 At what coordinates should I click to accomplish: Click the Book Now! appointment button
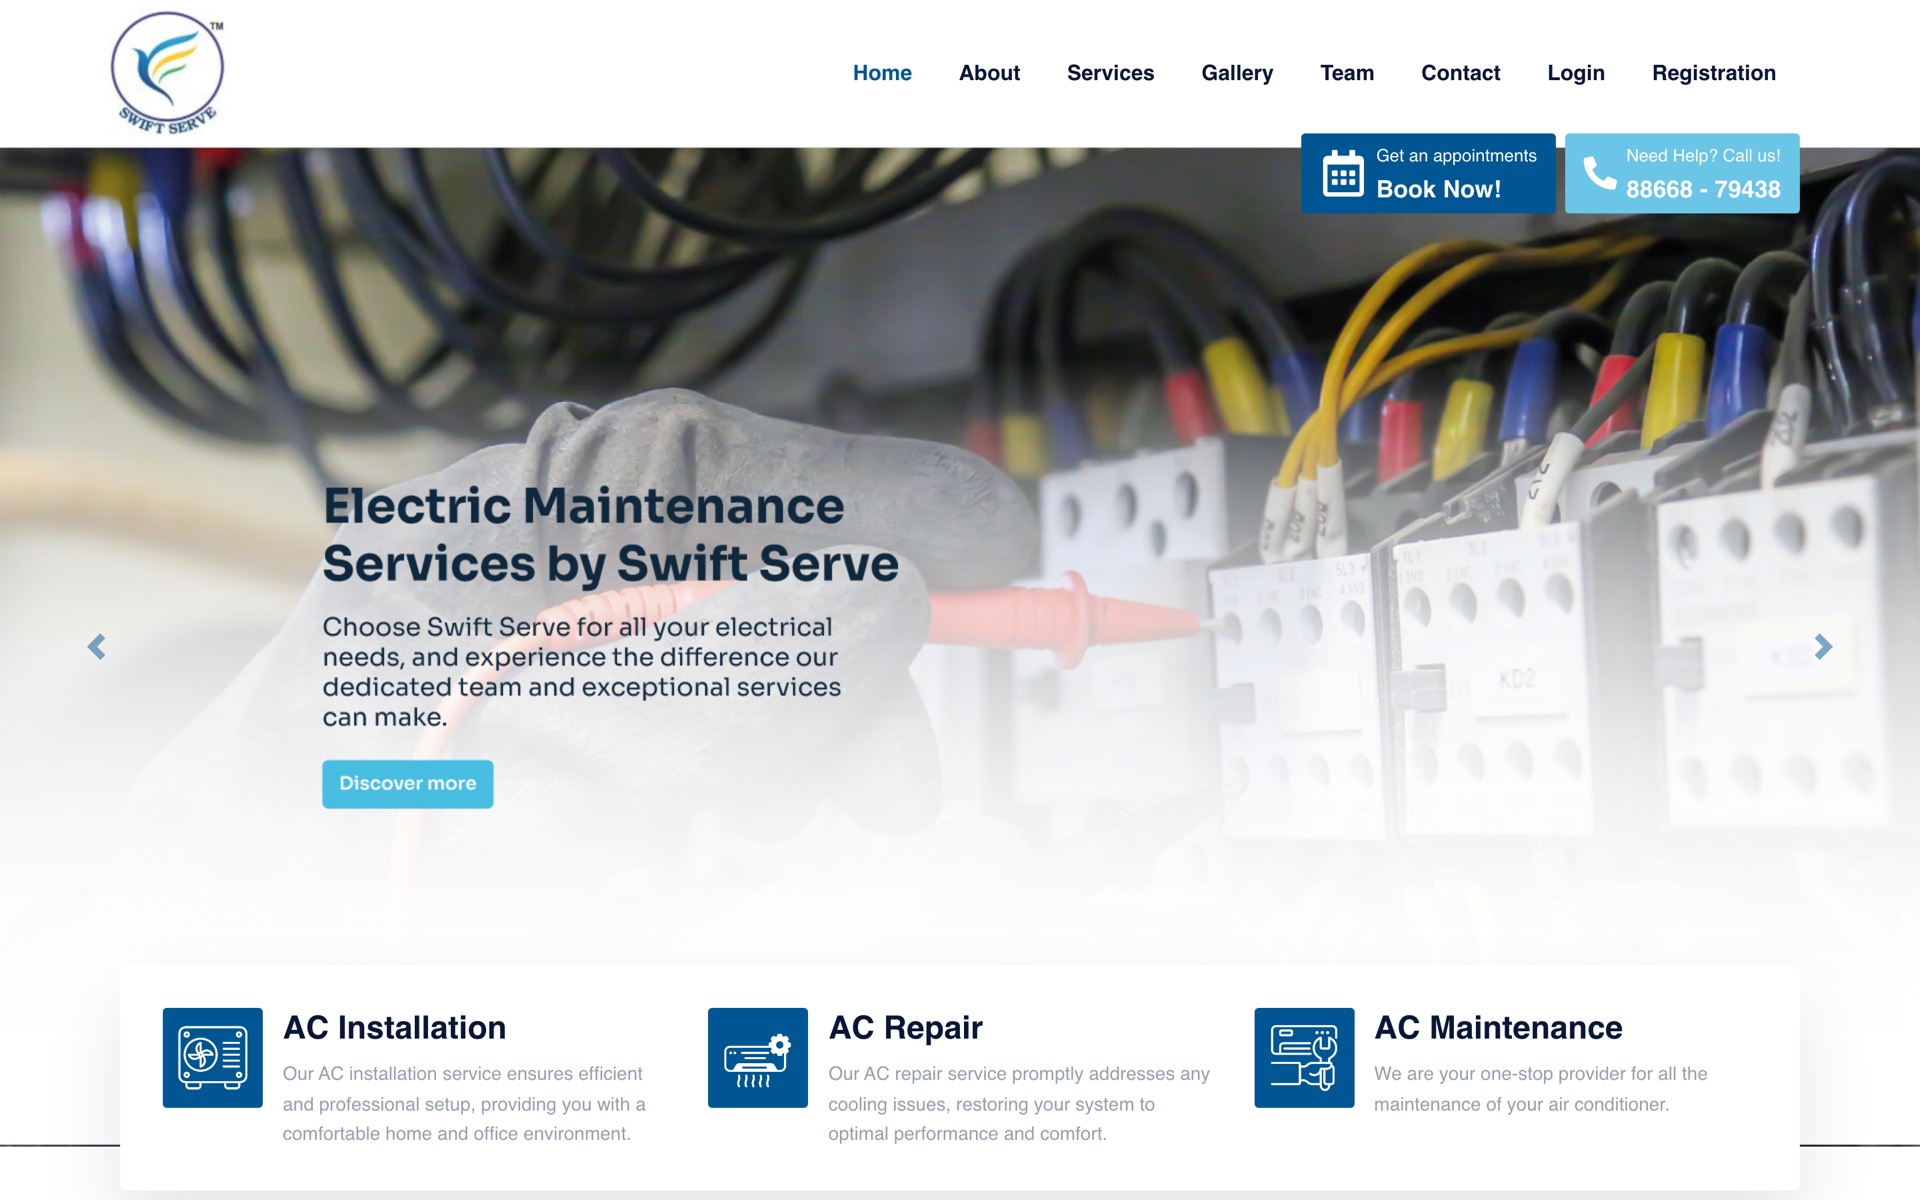pos(1428,173)
